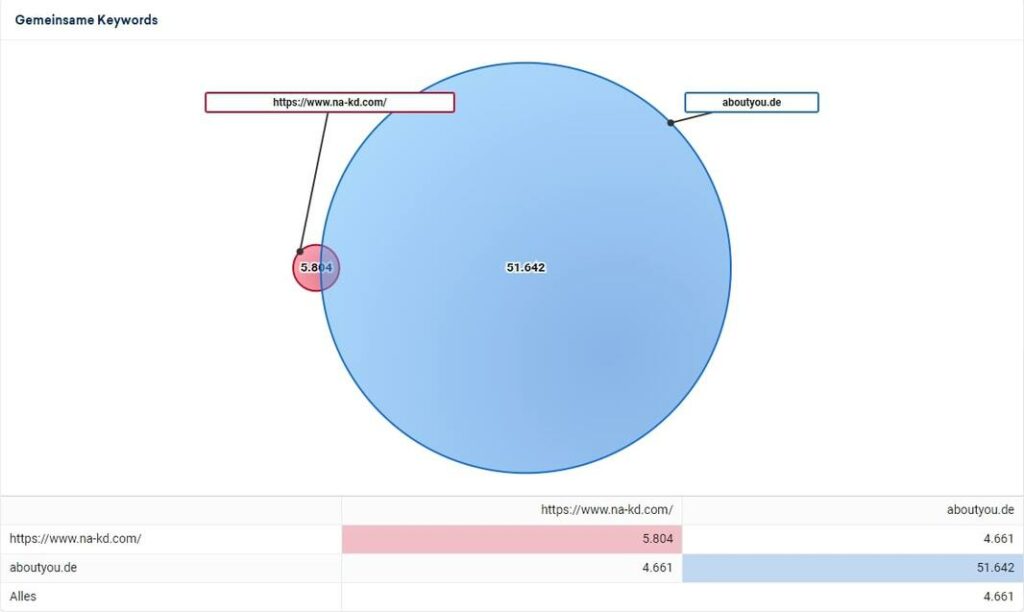Image resolution: width=1024 pixels, height=612 pixels.
Task: Click the 4.661 value in the Alles row
Action: (996, 597)
